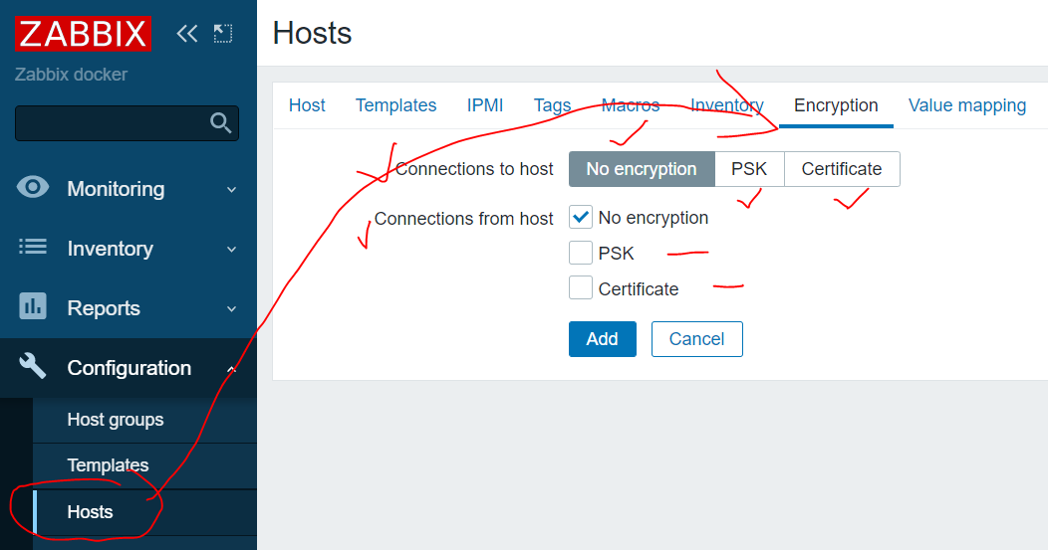Image resolution: width=1048 pixels, height=550 pixels.
Task: Enable Certificate checkbox for connections from host
Action: click(580, 288)
